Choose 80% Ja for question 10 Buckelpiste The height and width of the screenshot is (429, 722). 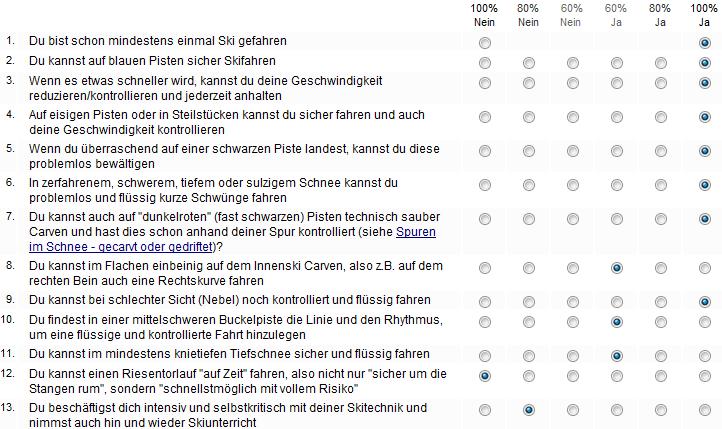(x=660, y=322)
